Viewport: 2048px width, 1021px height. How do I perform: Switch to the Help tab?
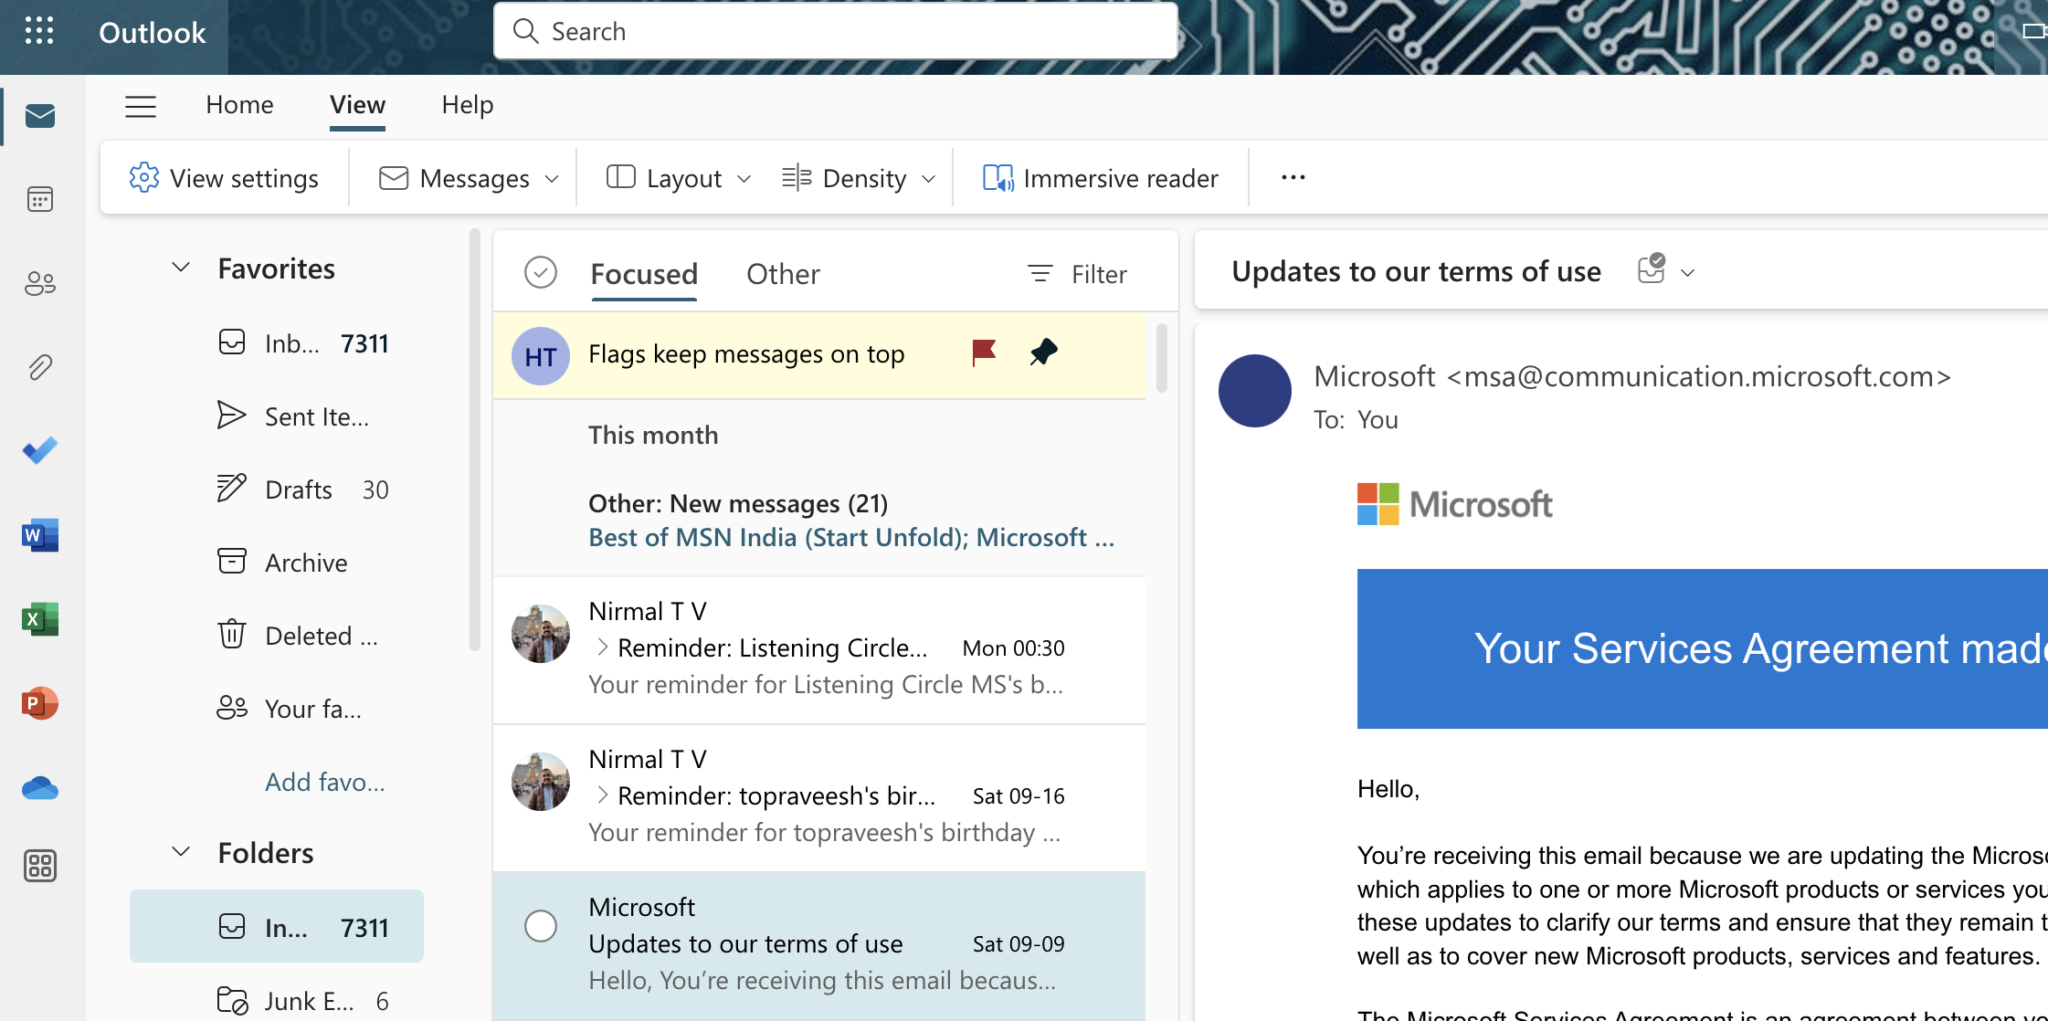[x=468, y=105]
